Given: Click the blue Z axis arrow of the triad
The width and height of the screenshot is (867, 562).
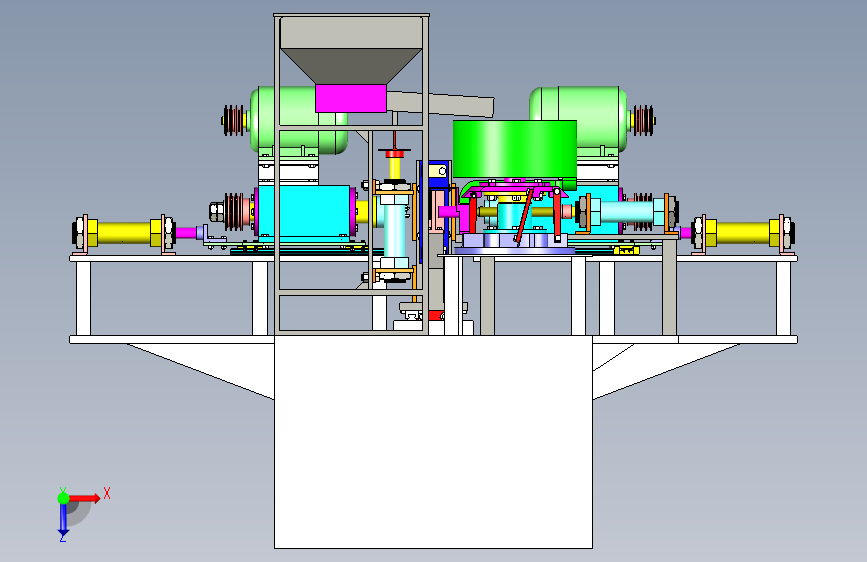Looking at the screenshot, I should (x=63, y=519).
